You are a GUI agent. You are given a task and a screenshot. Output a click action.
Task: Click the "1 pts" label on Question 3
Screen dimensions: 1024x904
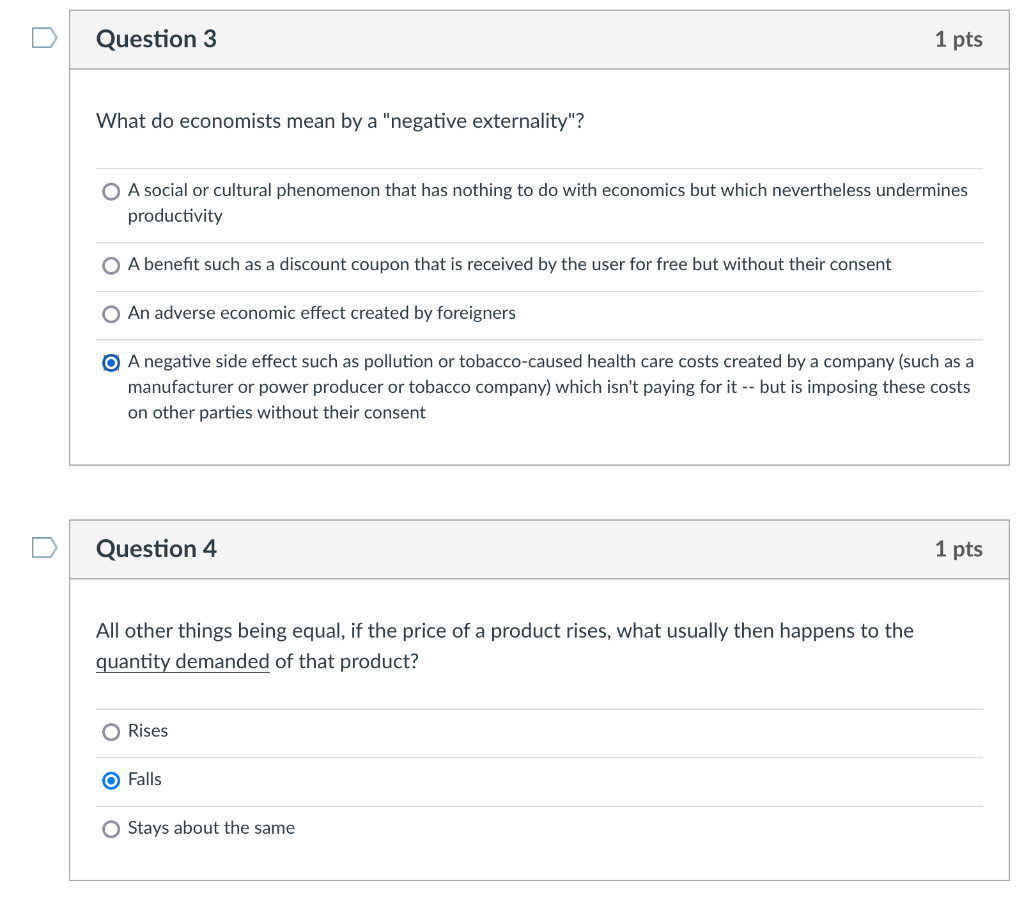click(958, 39)
